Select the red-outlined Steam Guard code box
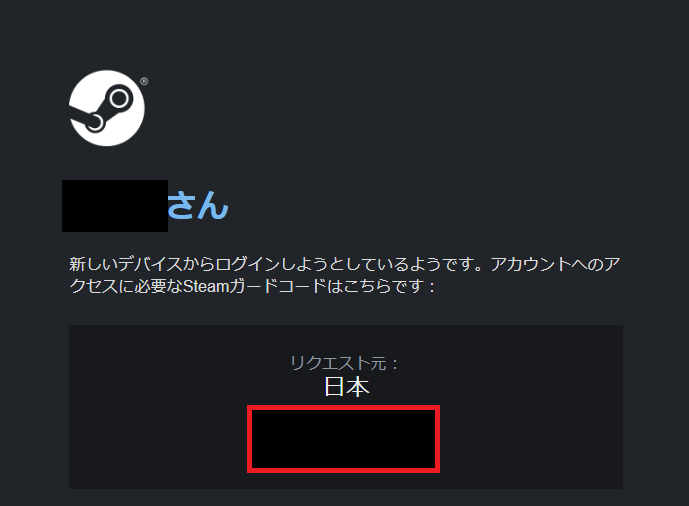 click(x=344, y=439)
